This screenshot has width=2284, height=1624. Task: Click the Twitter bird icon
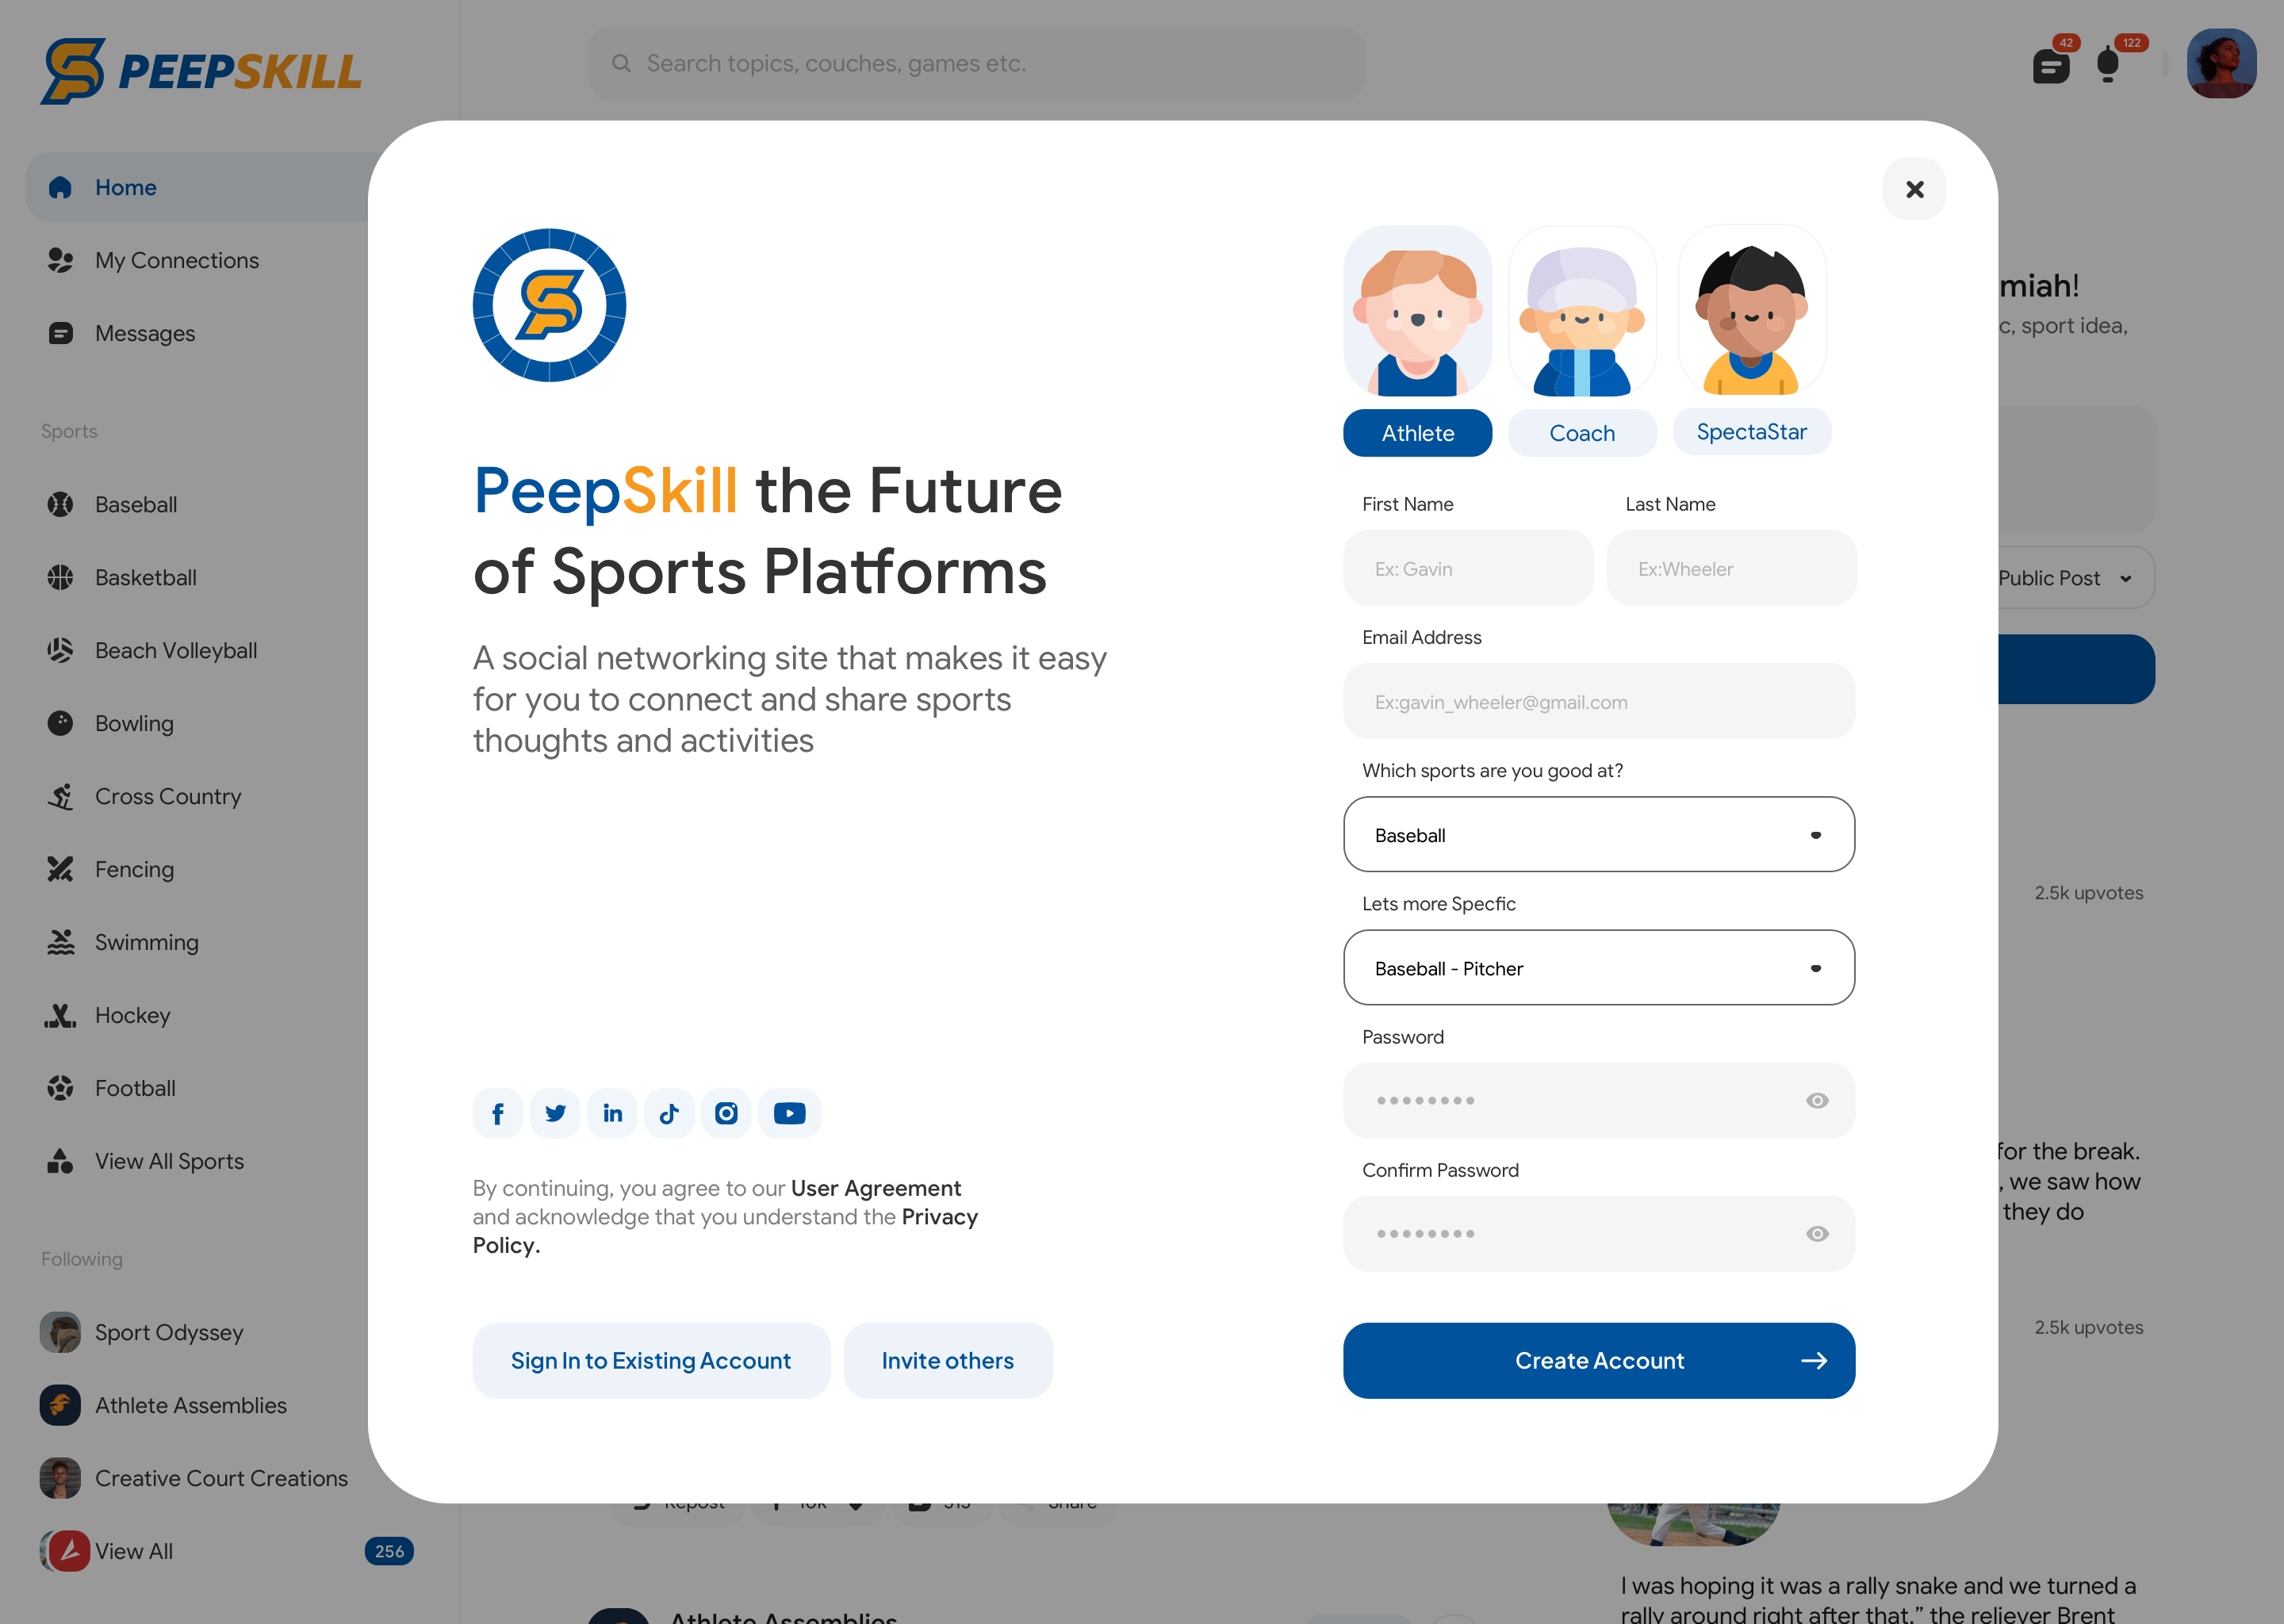(x=555, y=1113)
